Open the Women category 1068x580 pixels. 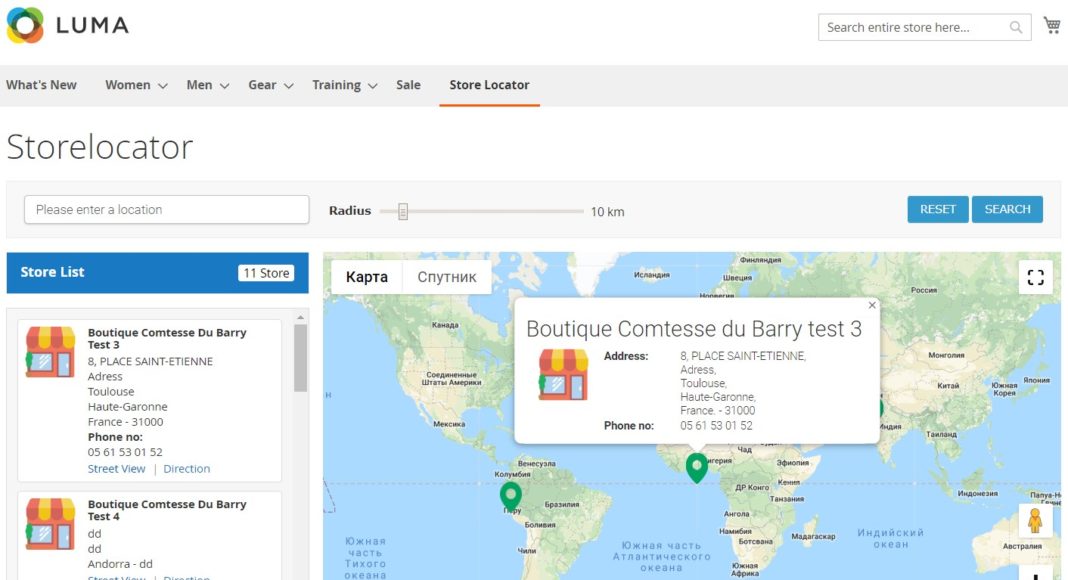pyautogui.click(x=127, y=85)
